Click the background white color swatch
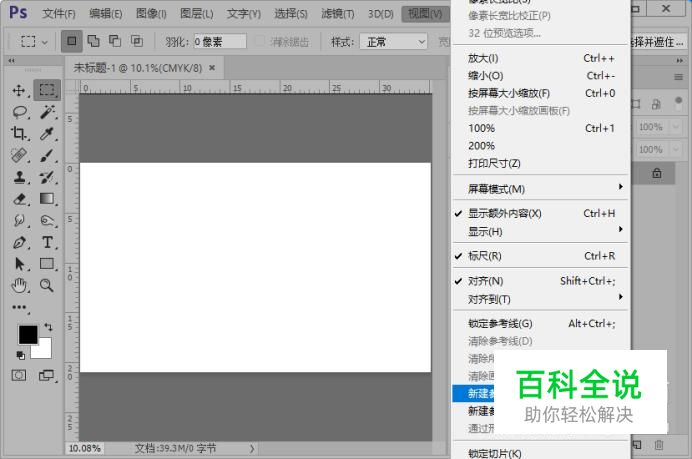This screenshot has width=692, height=459. (44, 352)
